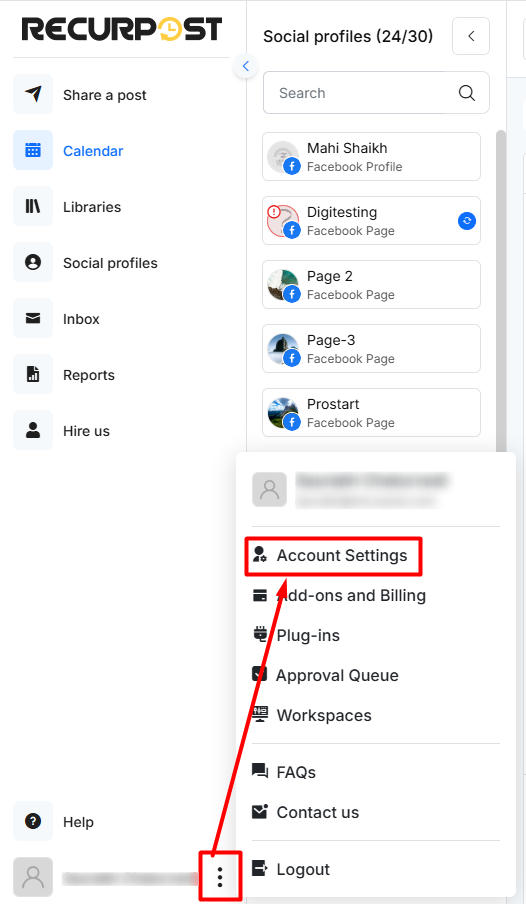The width and height of the screenshot is (526, 904).
Task: Open the three-dot user menu
Action: (x=220, y=877)
